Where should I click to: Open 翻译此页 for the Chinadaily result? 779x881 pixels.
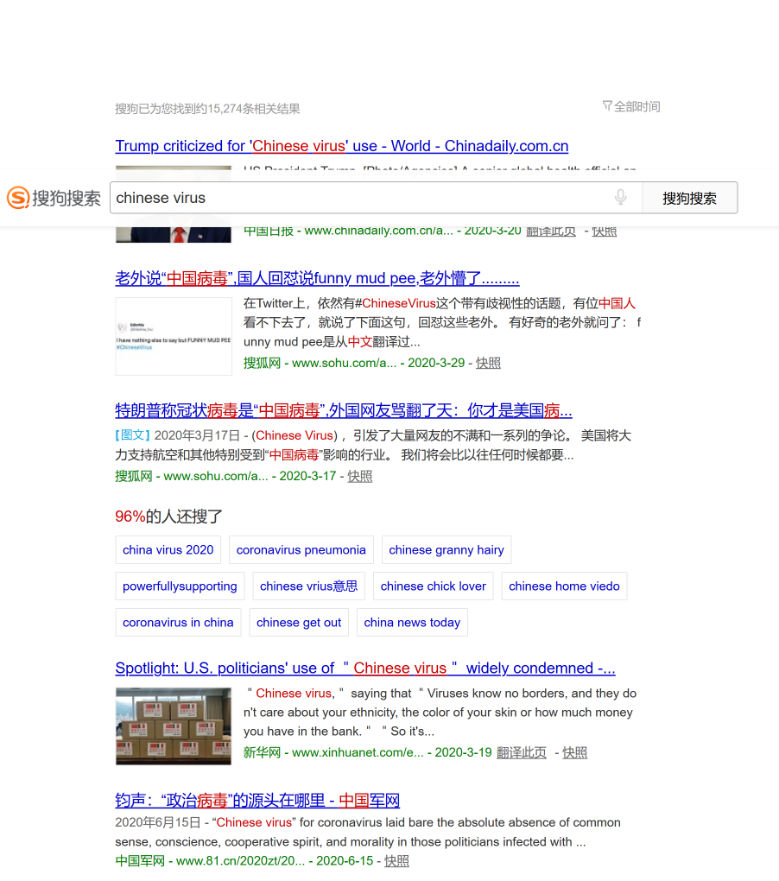(551, 231)
